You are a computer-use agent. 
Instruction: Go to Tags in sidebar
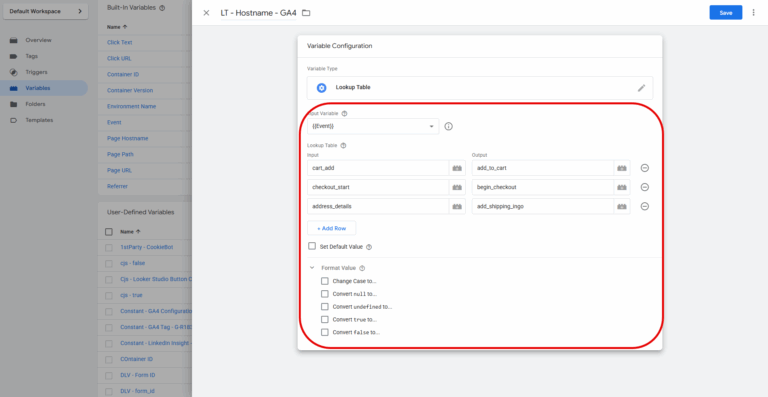click(x=31, y=56)
